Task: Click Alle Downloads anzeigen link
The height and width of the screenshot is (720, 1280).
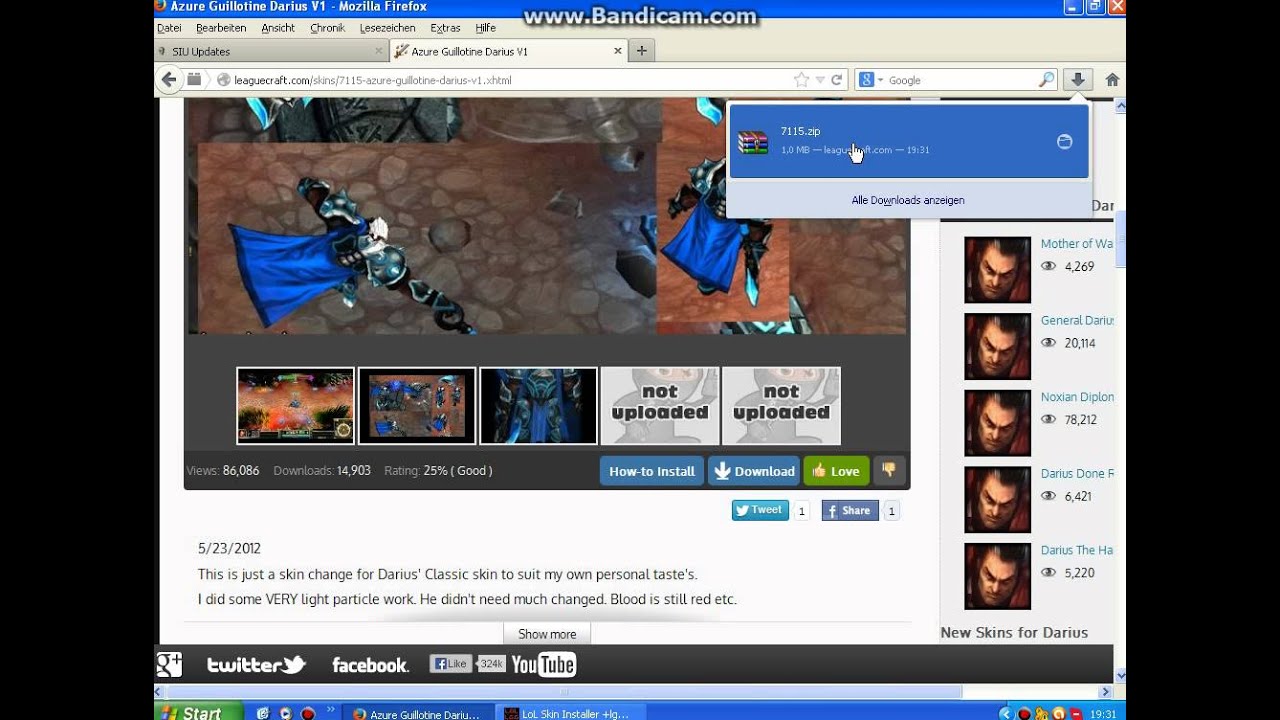Action: click(x=908, y=200)
